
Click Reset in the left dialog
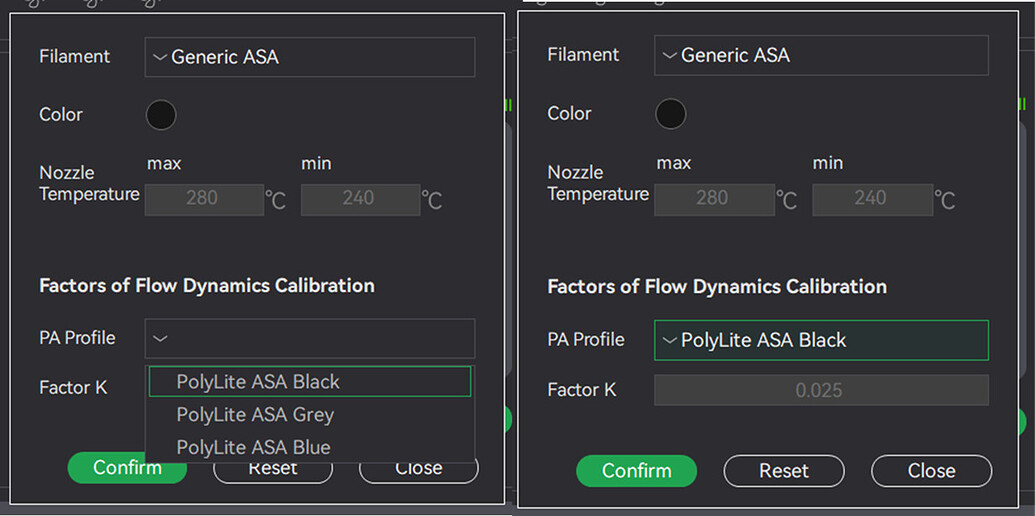273,468
